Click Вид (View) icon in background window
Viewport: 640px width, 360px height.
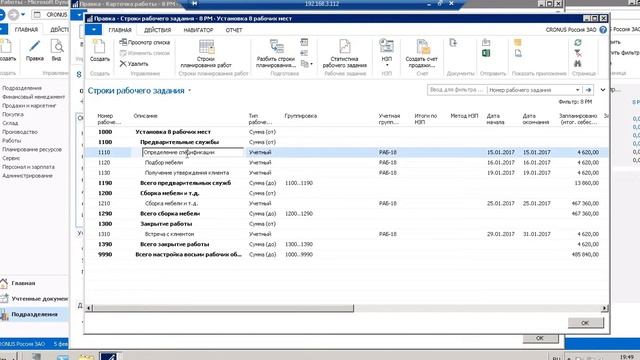(57, 51)
